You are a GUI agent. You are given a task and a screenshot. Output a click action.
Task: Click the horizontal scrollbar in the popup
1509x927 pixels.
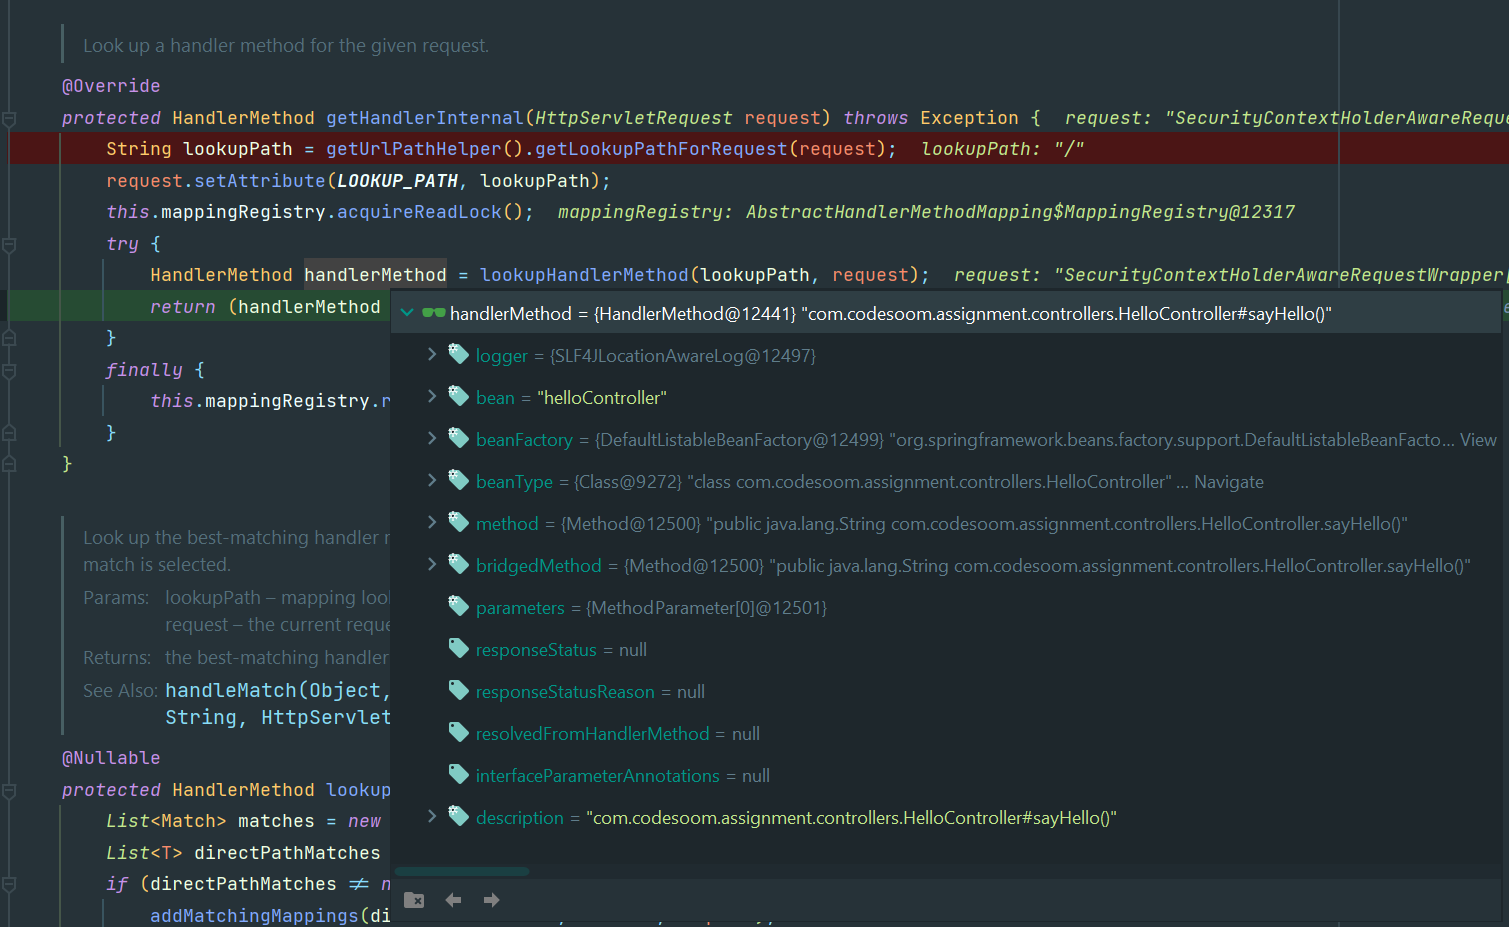(463, 871)
